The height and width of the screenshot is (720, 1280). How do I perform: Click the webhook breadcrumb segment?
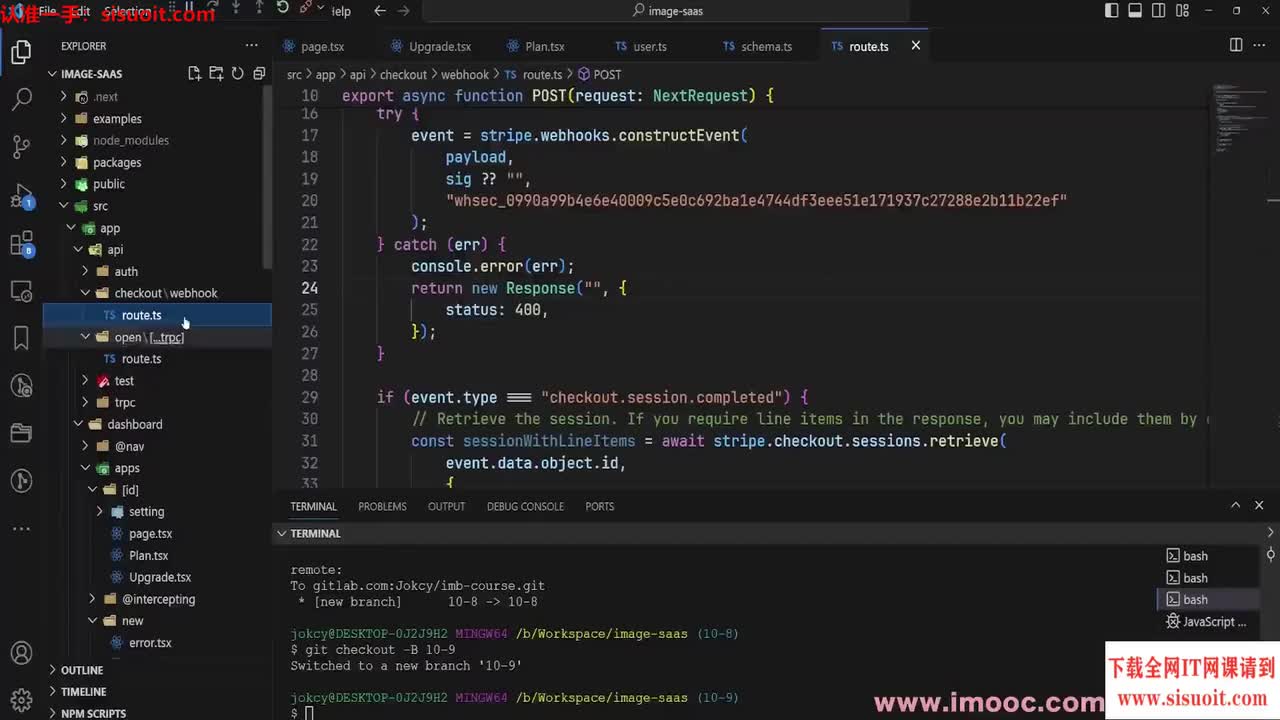click(465, 75)
